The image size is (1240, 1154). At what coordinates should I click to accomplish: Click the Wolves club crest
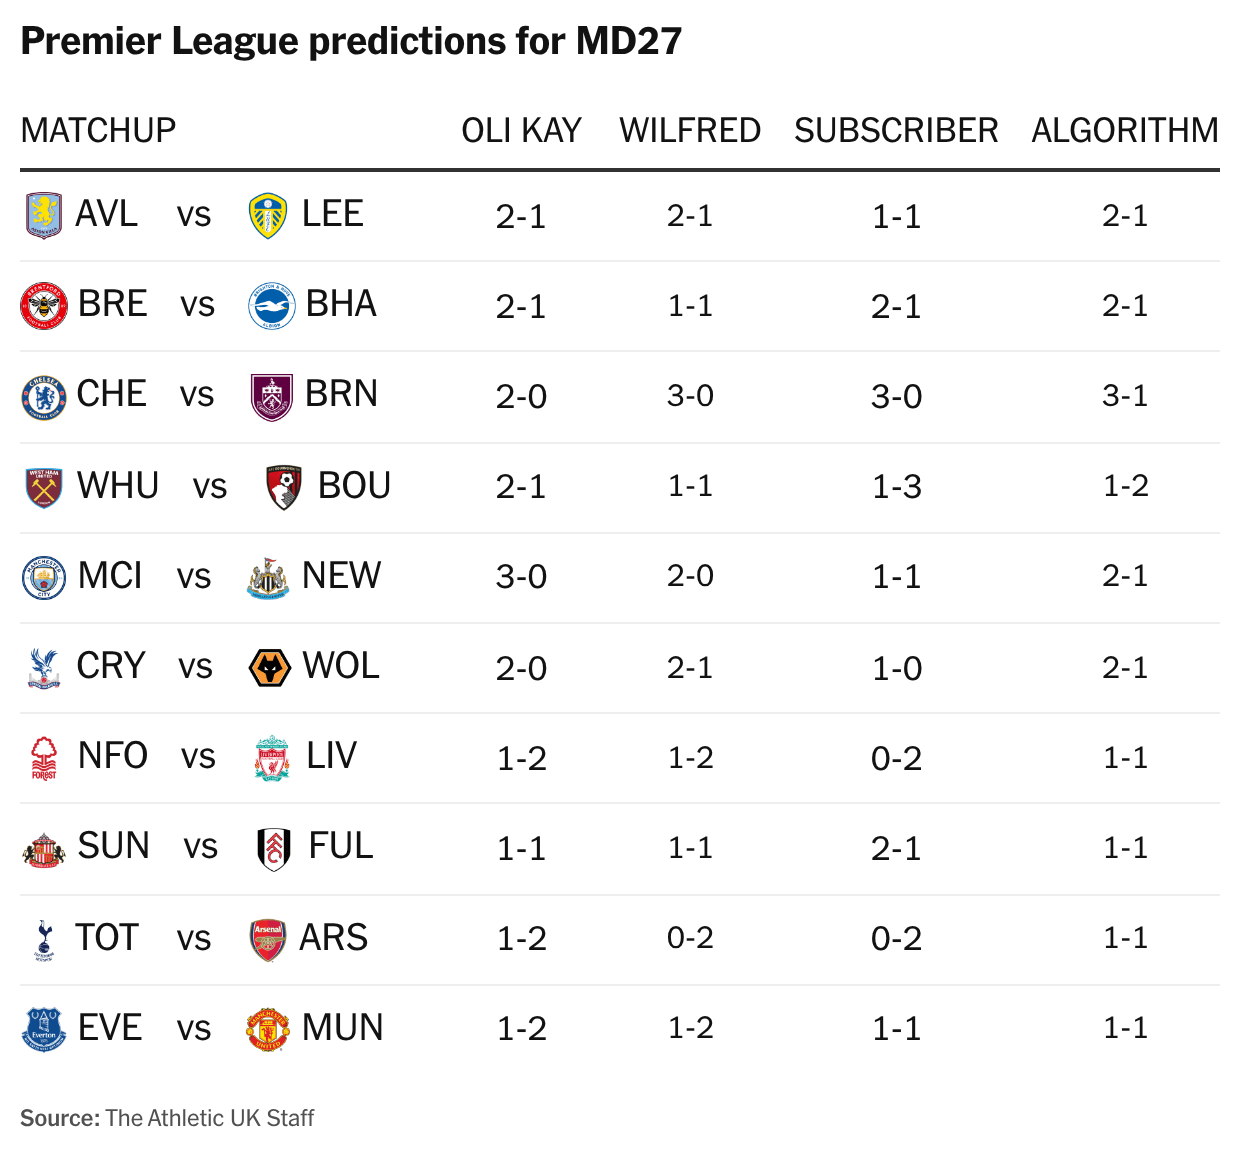click(x=269, y=668)
